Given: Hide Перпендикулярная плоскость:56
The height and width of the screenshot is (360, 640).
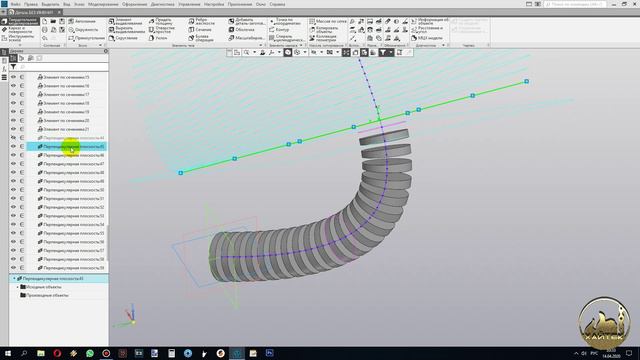Looking at the screenshot, I should 13,242.
